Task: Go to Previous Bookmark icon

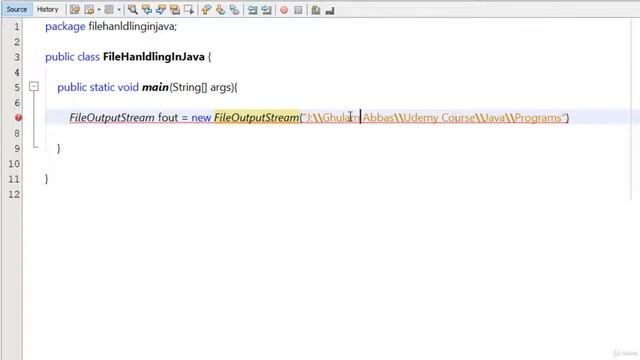Action: (x=206, y=10)
